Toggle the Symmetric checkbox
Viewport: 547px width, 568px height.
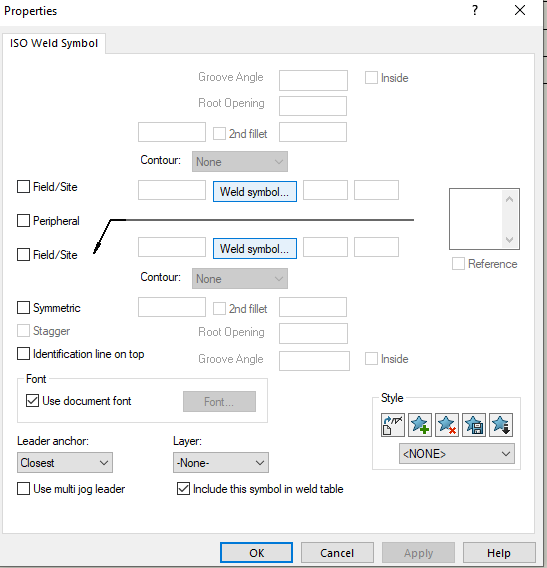24,308
